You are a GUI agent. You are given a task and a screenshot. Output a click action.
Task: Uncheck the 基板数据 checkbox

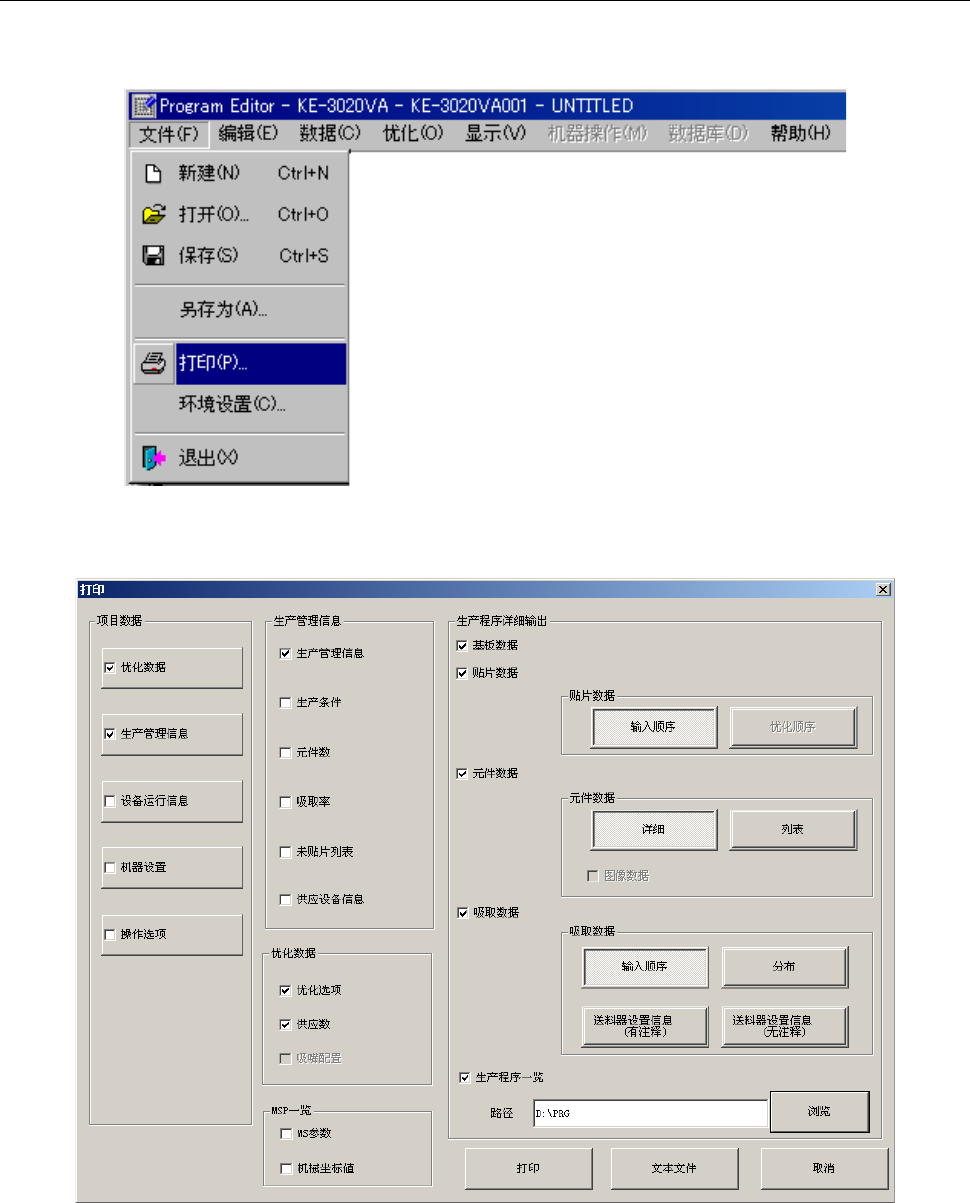[x=462, y=645]
